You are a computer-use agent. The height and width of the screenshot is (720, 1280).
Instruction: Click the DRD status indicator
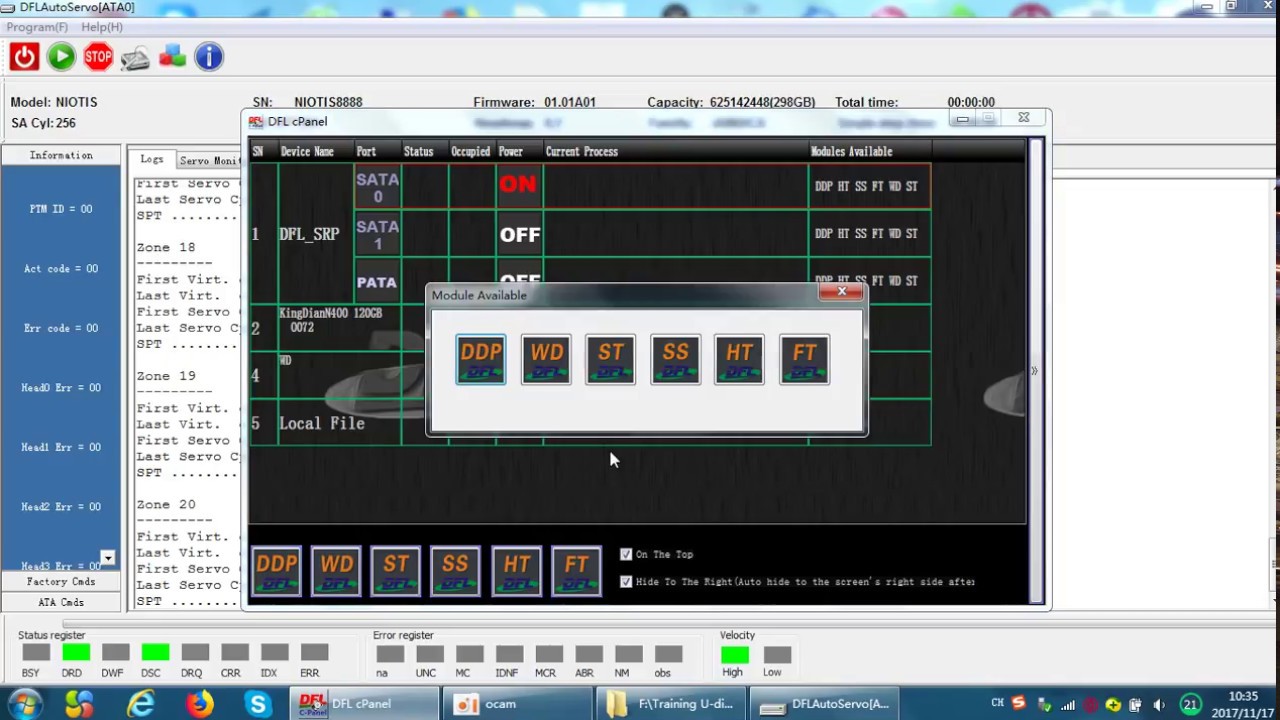pos(76,653)
